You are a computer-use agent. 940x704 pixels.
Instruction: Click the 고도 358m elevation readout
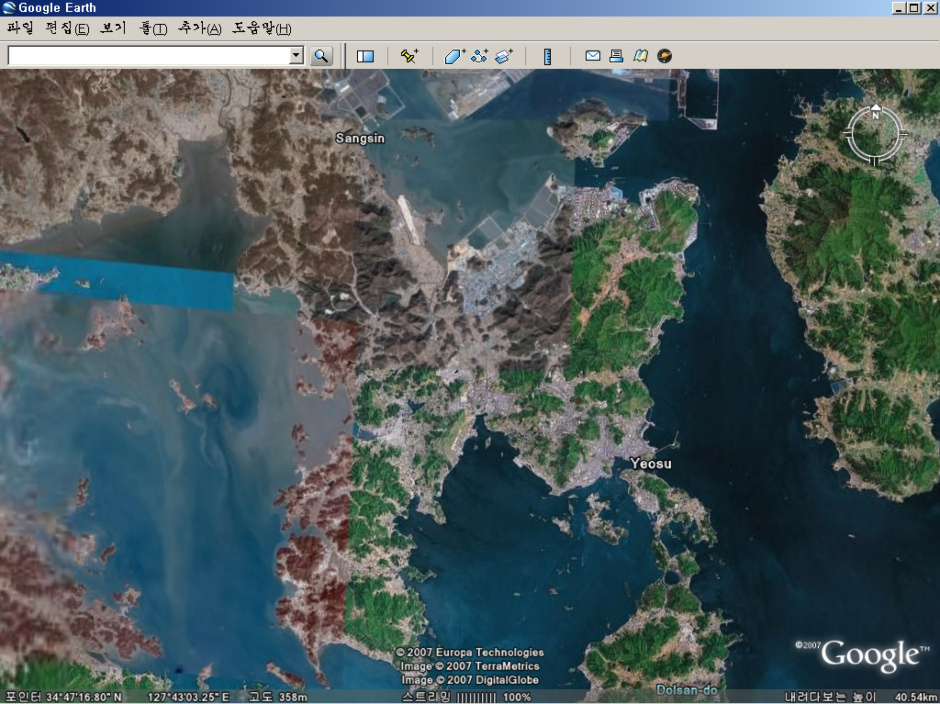(x=278, y=697)
